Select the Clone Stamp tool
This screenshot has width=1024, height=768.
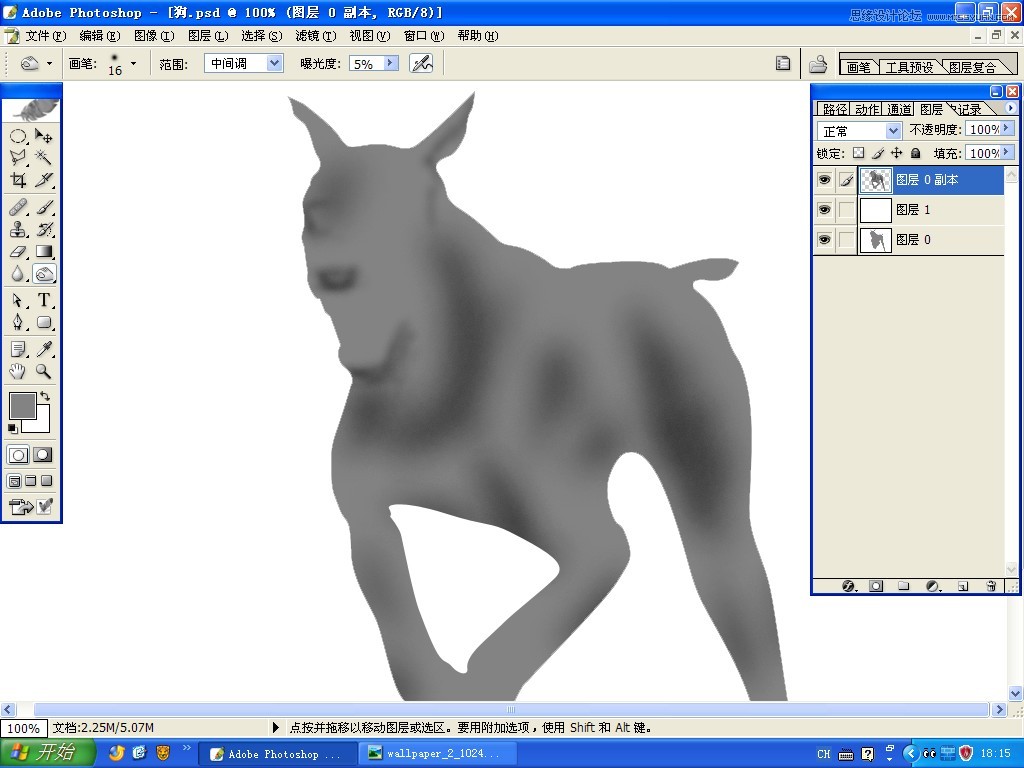[x=18, y=229]
